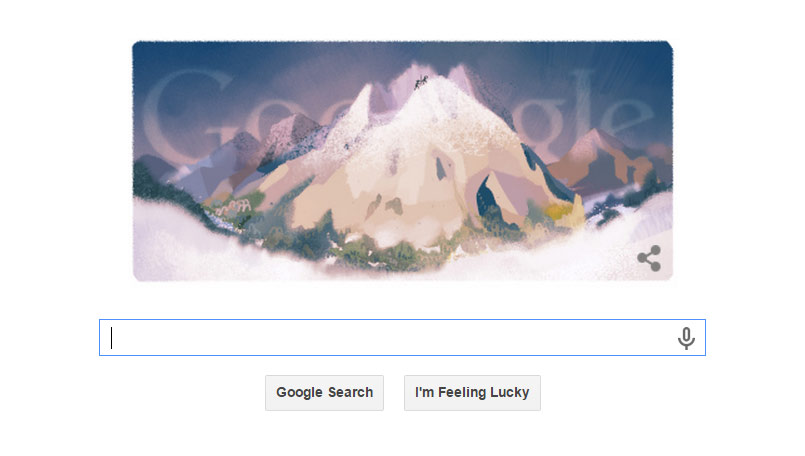Click the I'm Feeling Lucky button

472,393
